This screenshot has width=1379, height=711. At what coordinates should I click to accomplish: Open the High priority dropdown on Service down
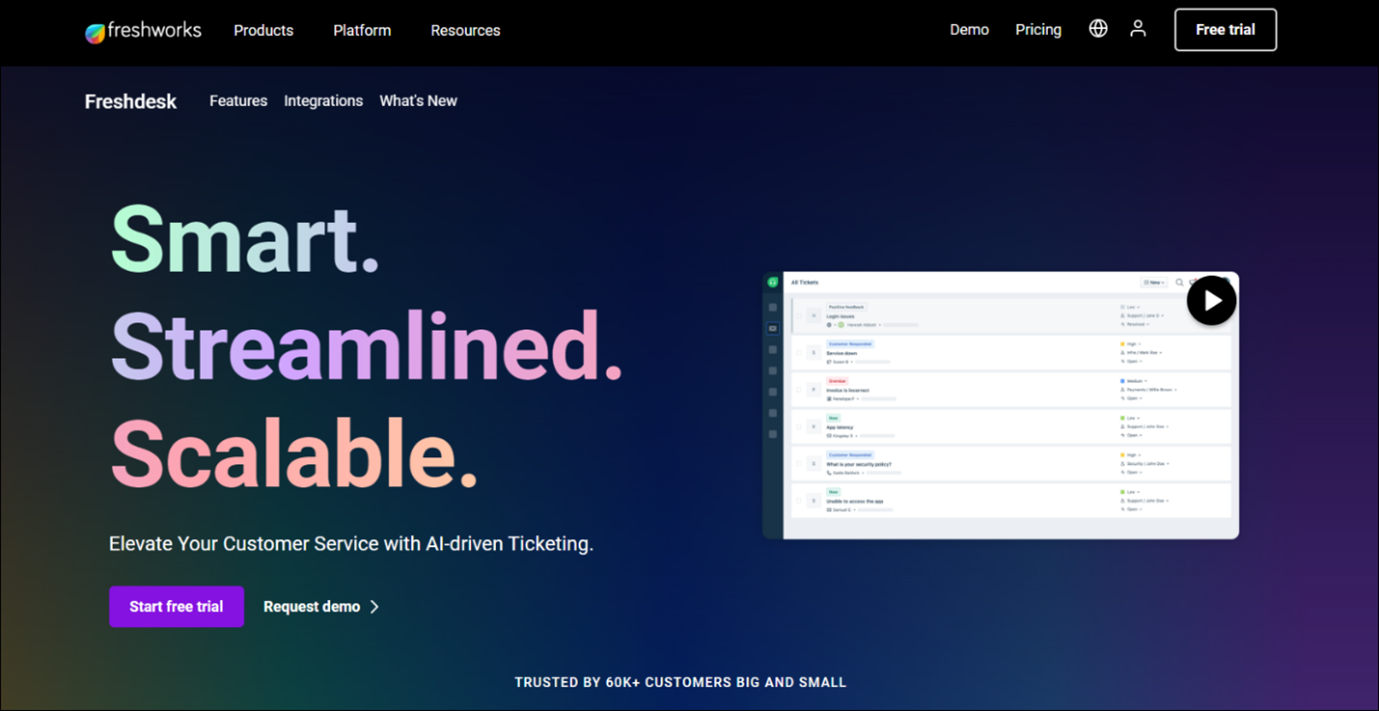(x=1131, y=344)
